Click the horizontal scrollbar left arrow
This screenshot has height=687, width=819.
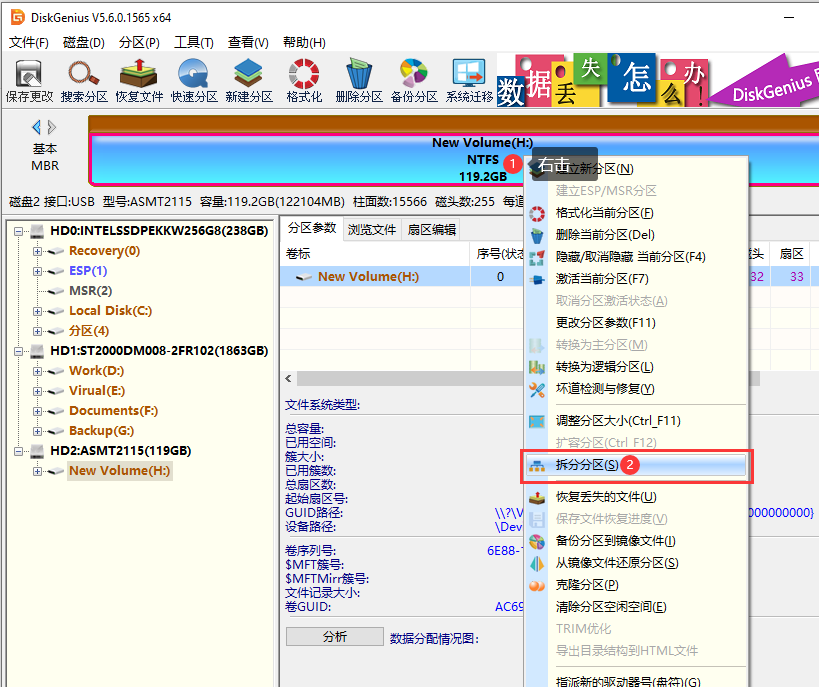pyautogui.click(x=288, y=379)
